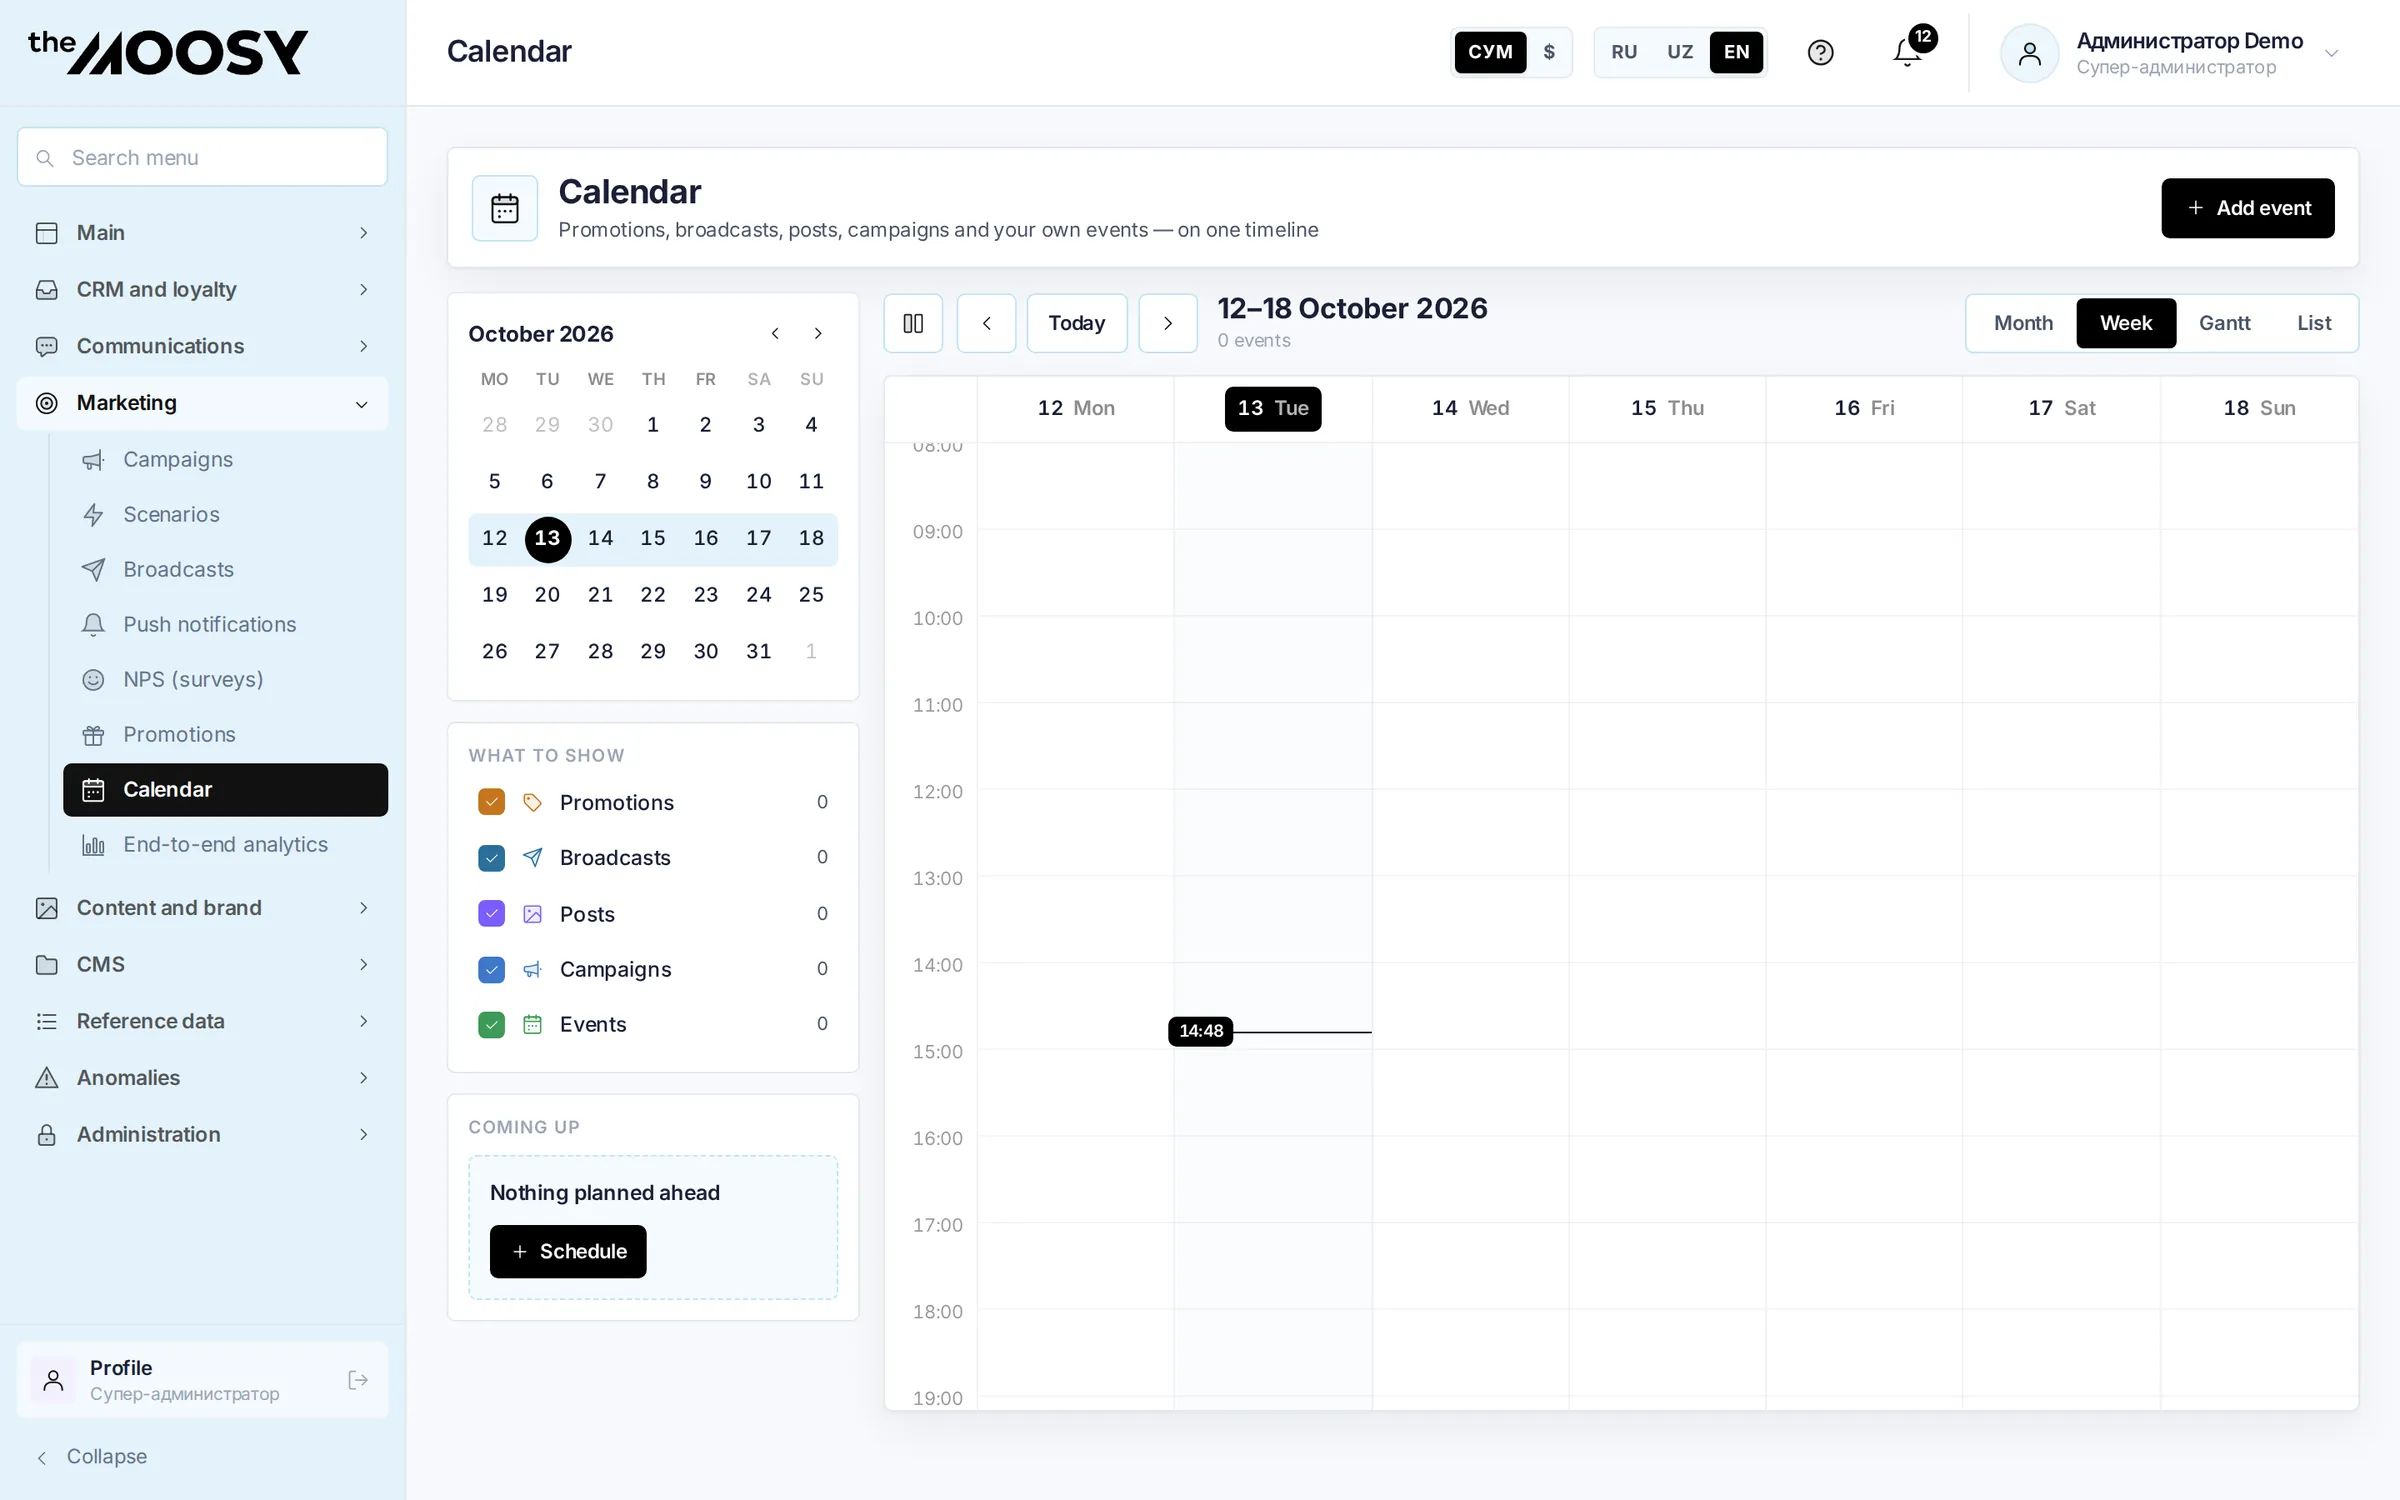The image size is (2400, 1500).
Task: Open the user account dropdown chevron
Action: [x=2331, y=53]
